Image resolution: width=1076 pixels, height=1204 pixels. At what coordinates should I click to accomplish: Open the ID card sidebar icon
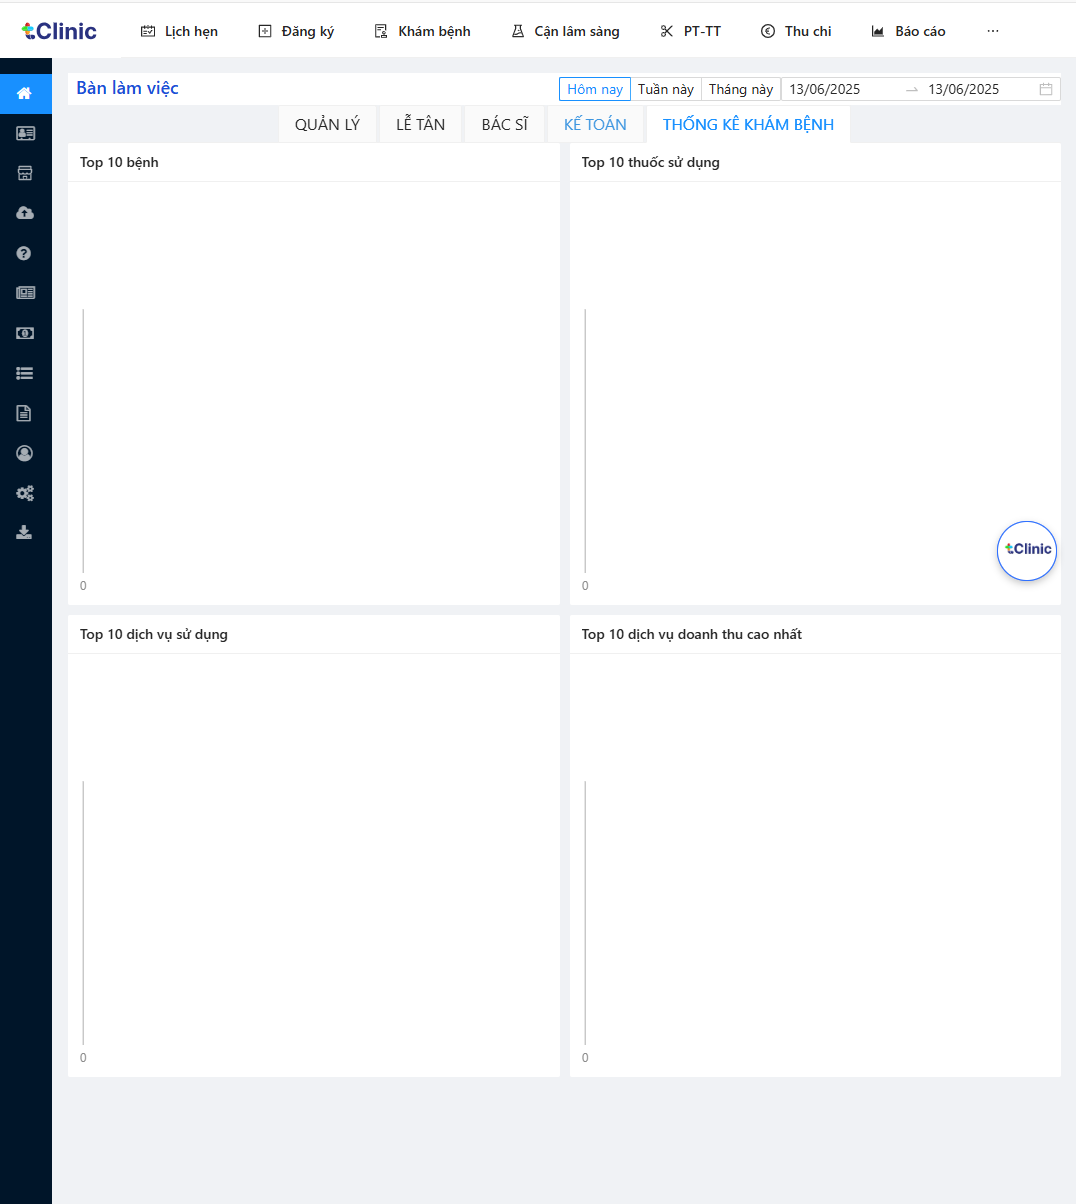[x=25, y=133]
